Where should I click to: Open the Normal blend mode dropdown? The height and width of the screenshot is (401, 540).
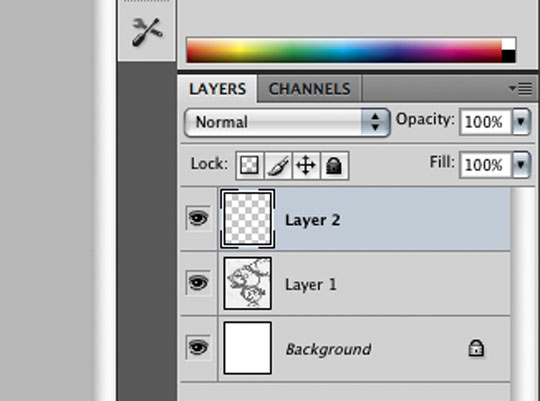point(287,122)
